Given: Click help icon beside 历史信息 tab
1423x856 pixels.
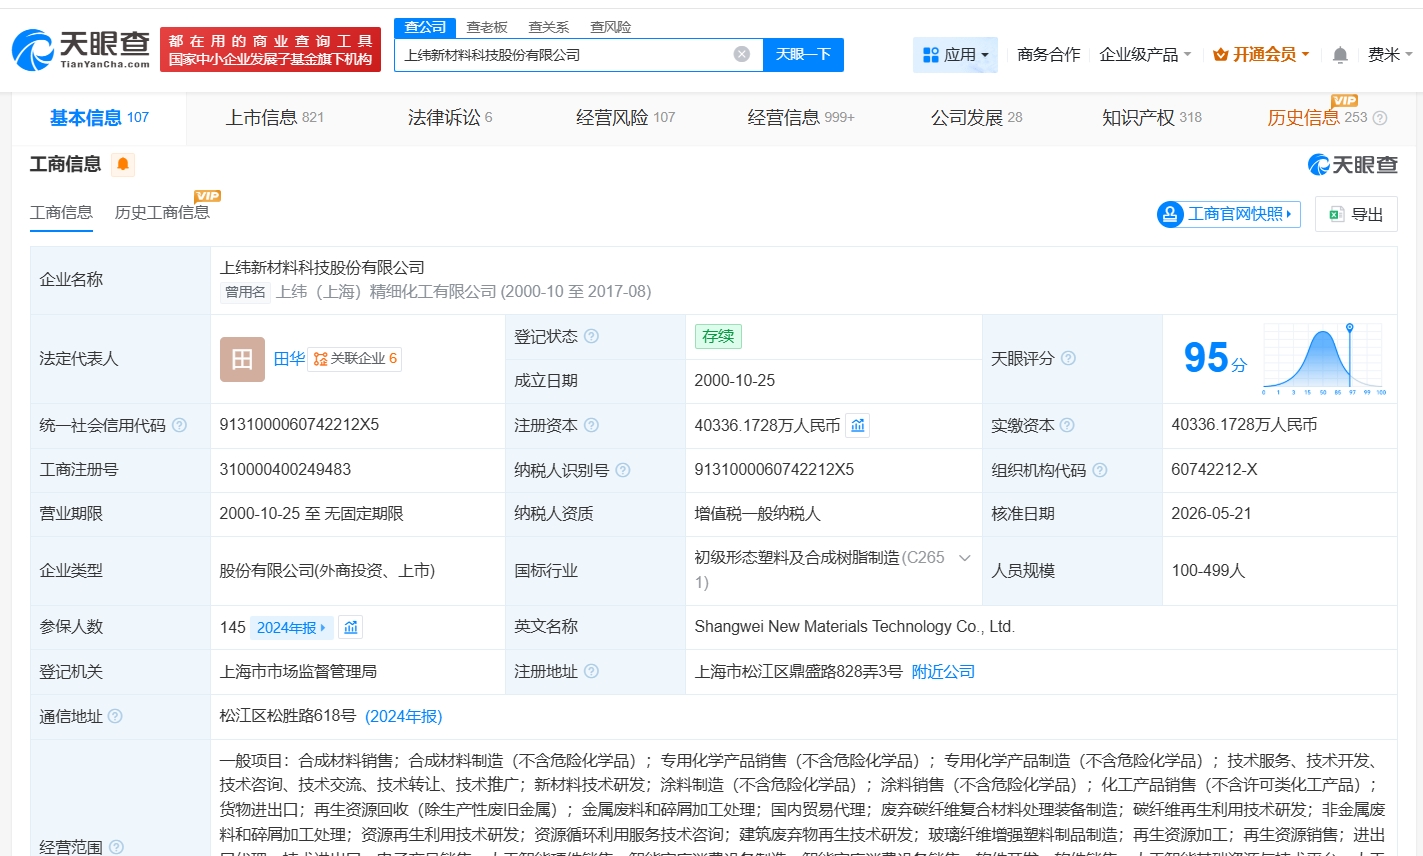Looking at the screenshot, I should point(1380,118).
